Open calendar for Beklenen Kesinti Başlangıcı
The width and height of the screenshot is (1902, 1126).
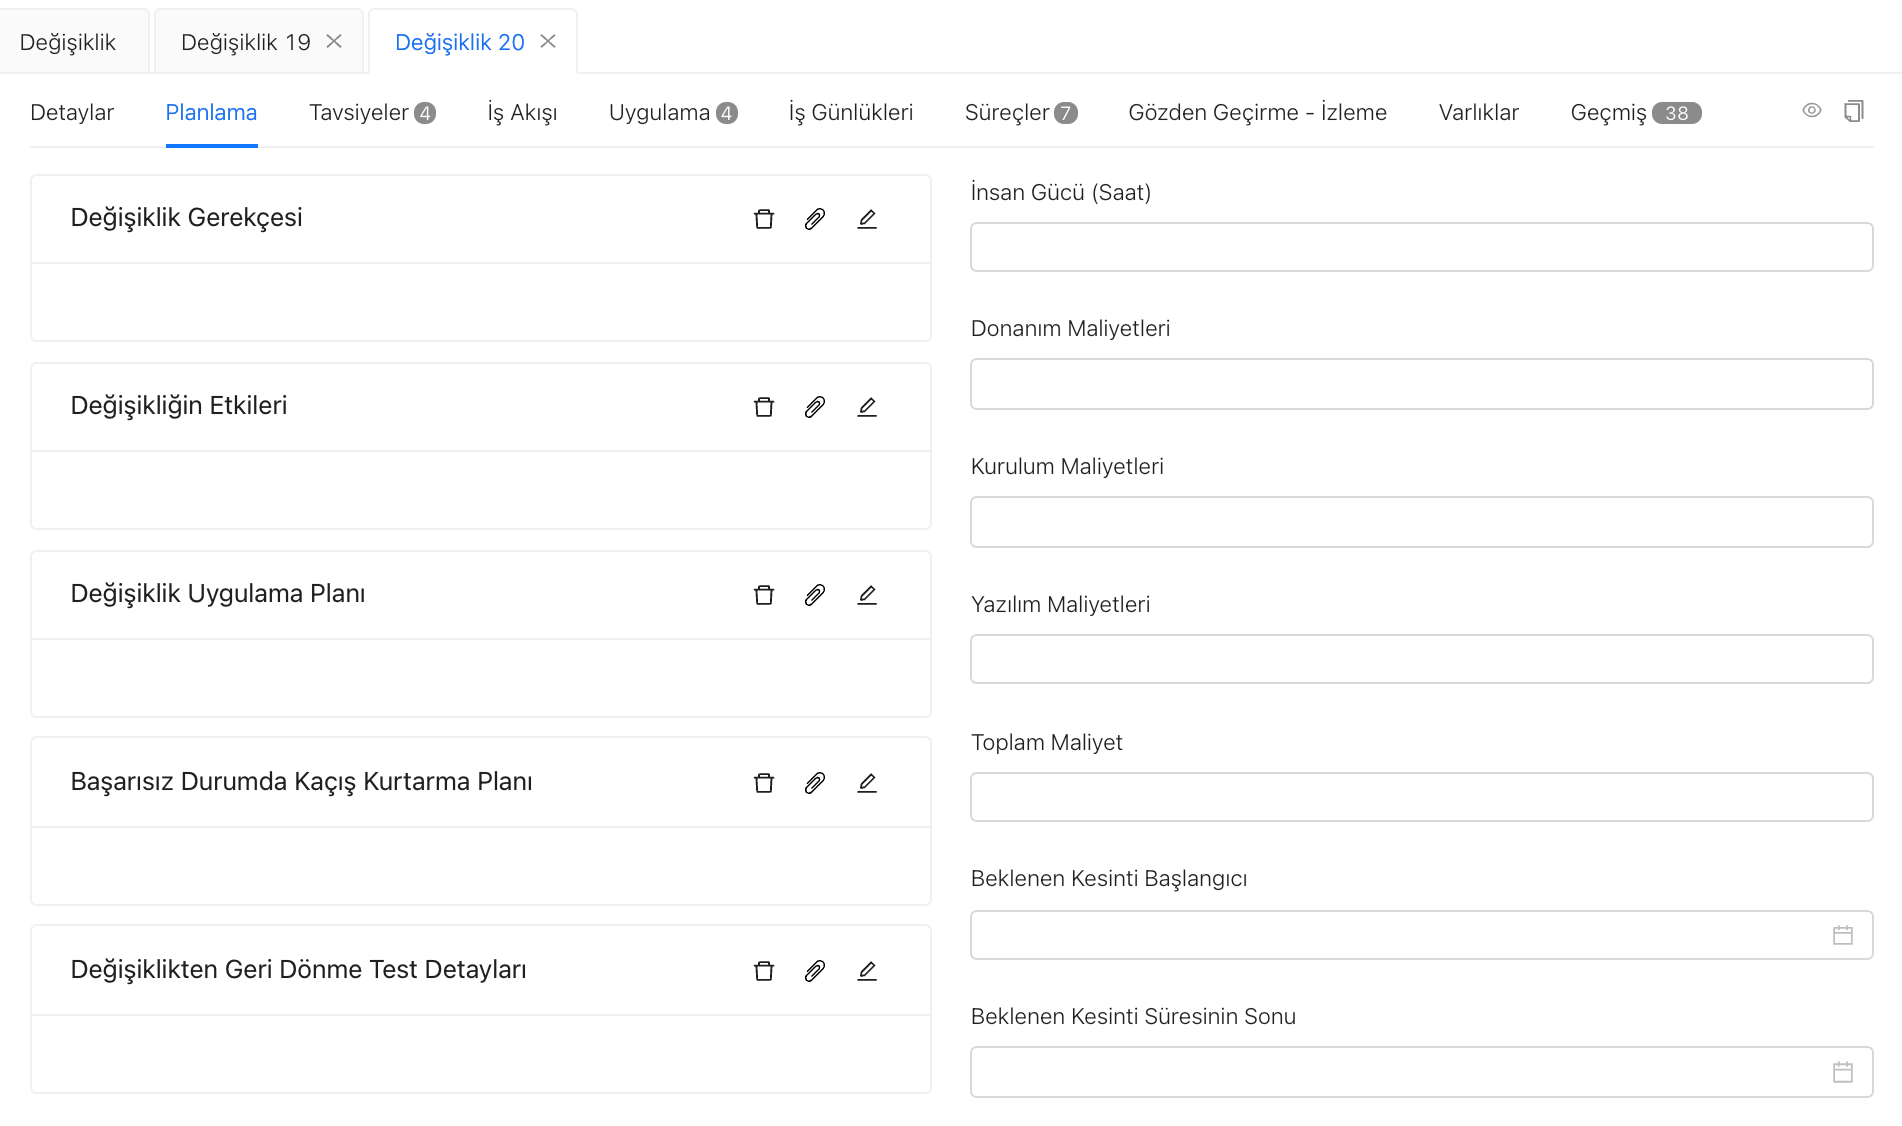(x=1842, y=935)
